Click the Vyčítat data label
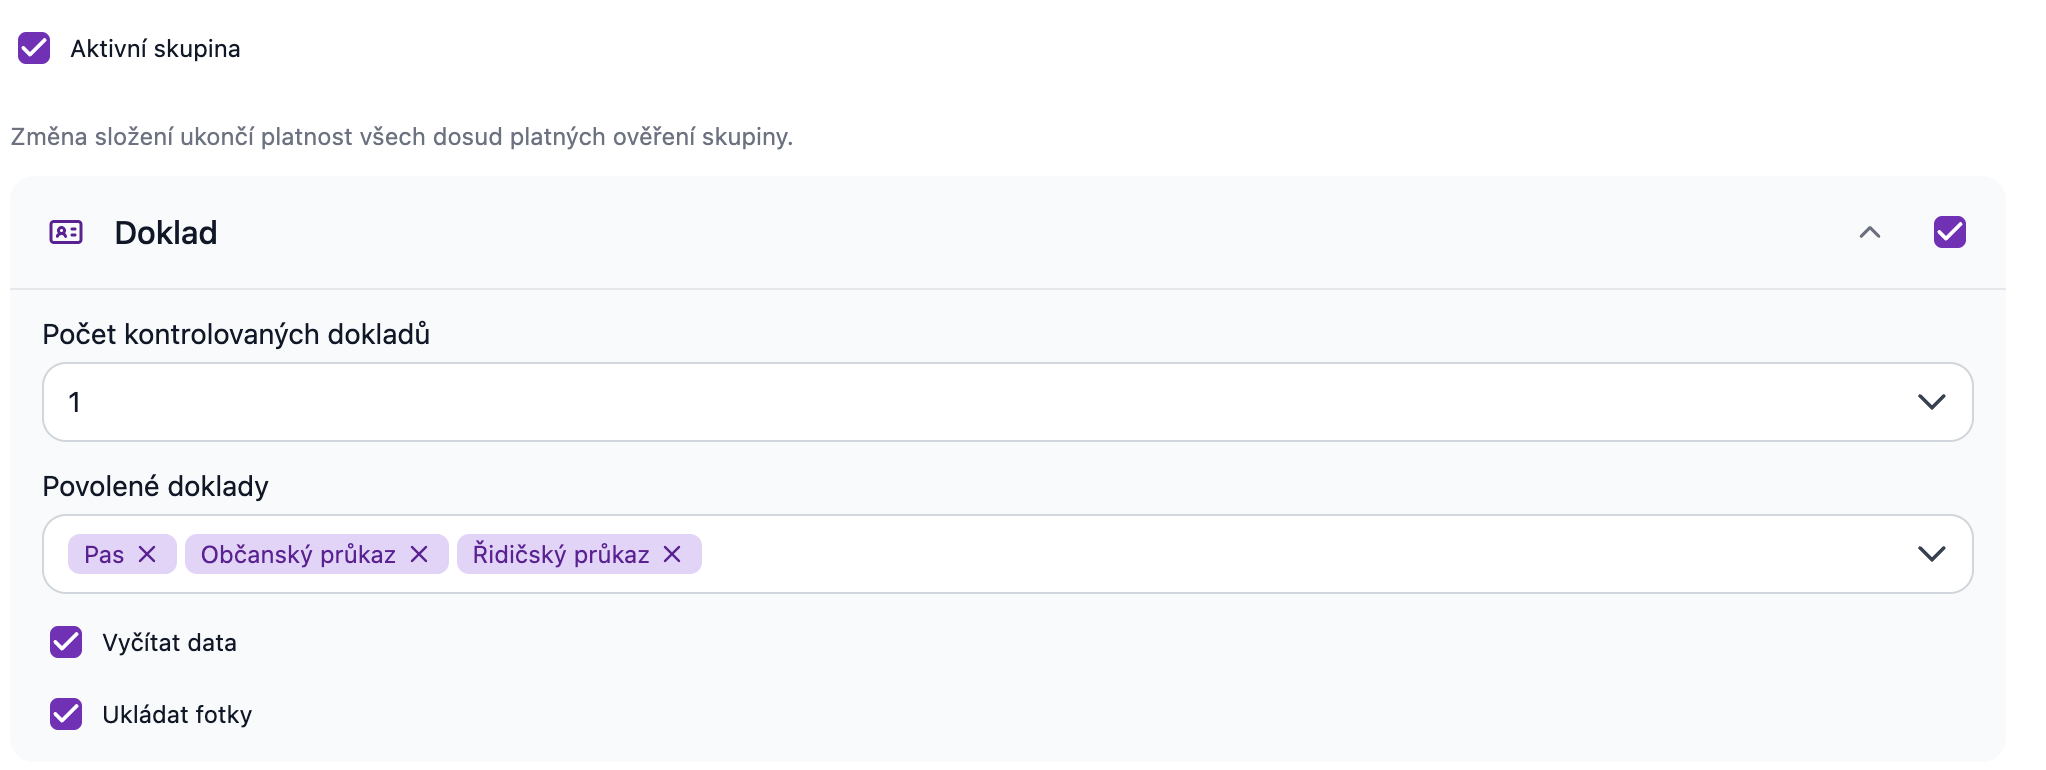The width and height of the screenshot is (2046, 770). [169, 643]
